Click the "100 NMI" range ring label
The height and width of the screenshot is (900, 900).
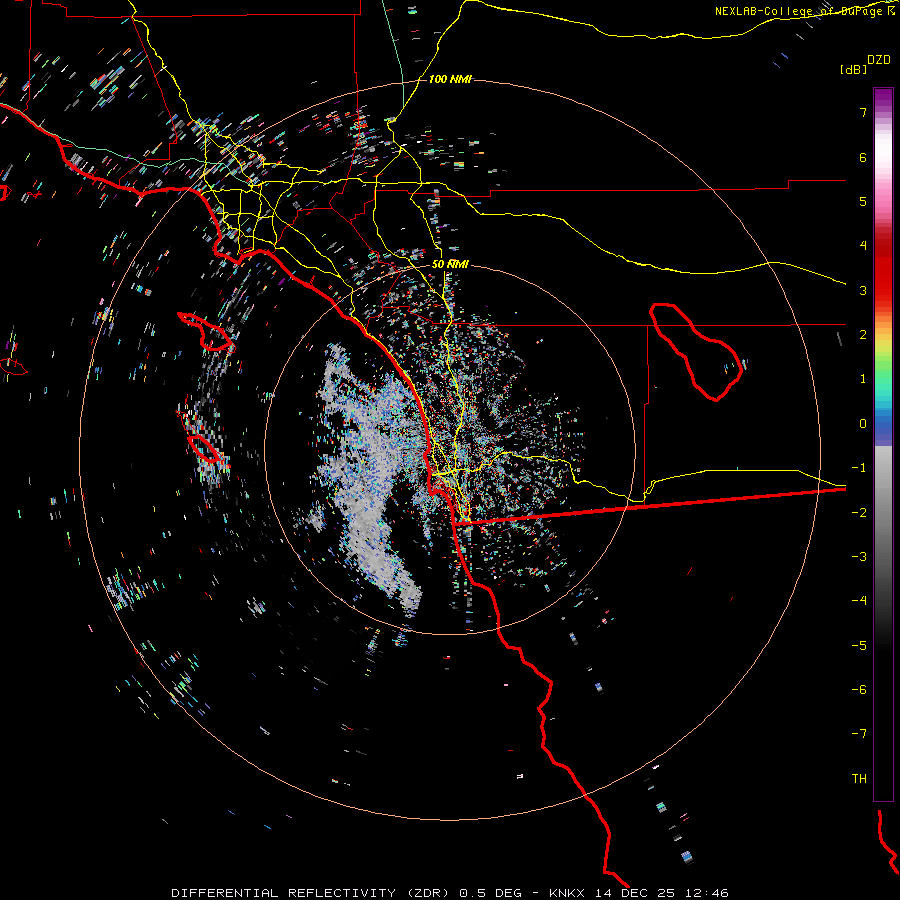(450, 79)
